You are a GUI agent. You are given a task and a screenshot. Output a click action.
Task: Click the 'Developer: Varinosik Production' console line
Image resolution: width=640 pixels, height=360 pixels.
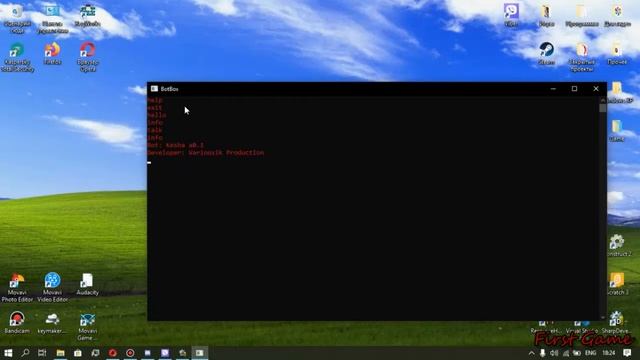pos(206,153)
